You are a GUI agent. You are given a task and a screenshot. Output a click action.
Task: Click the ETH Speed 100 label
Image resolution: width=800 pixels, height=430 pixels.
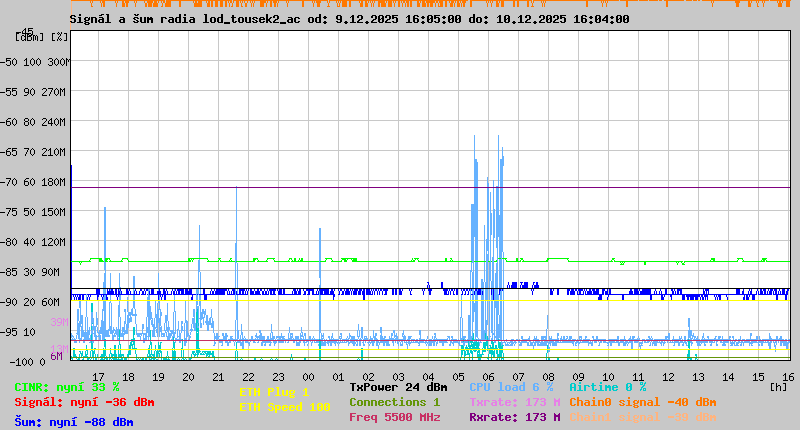pos(284,407)
